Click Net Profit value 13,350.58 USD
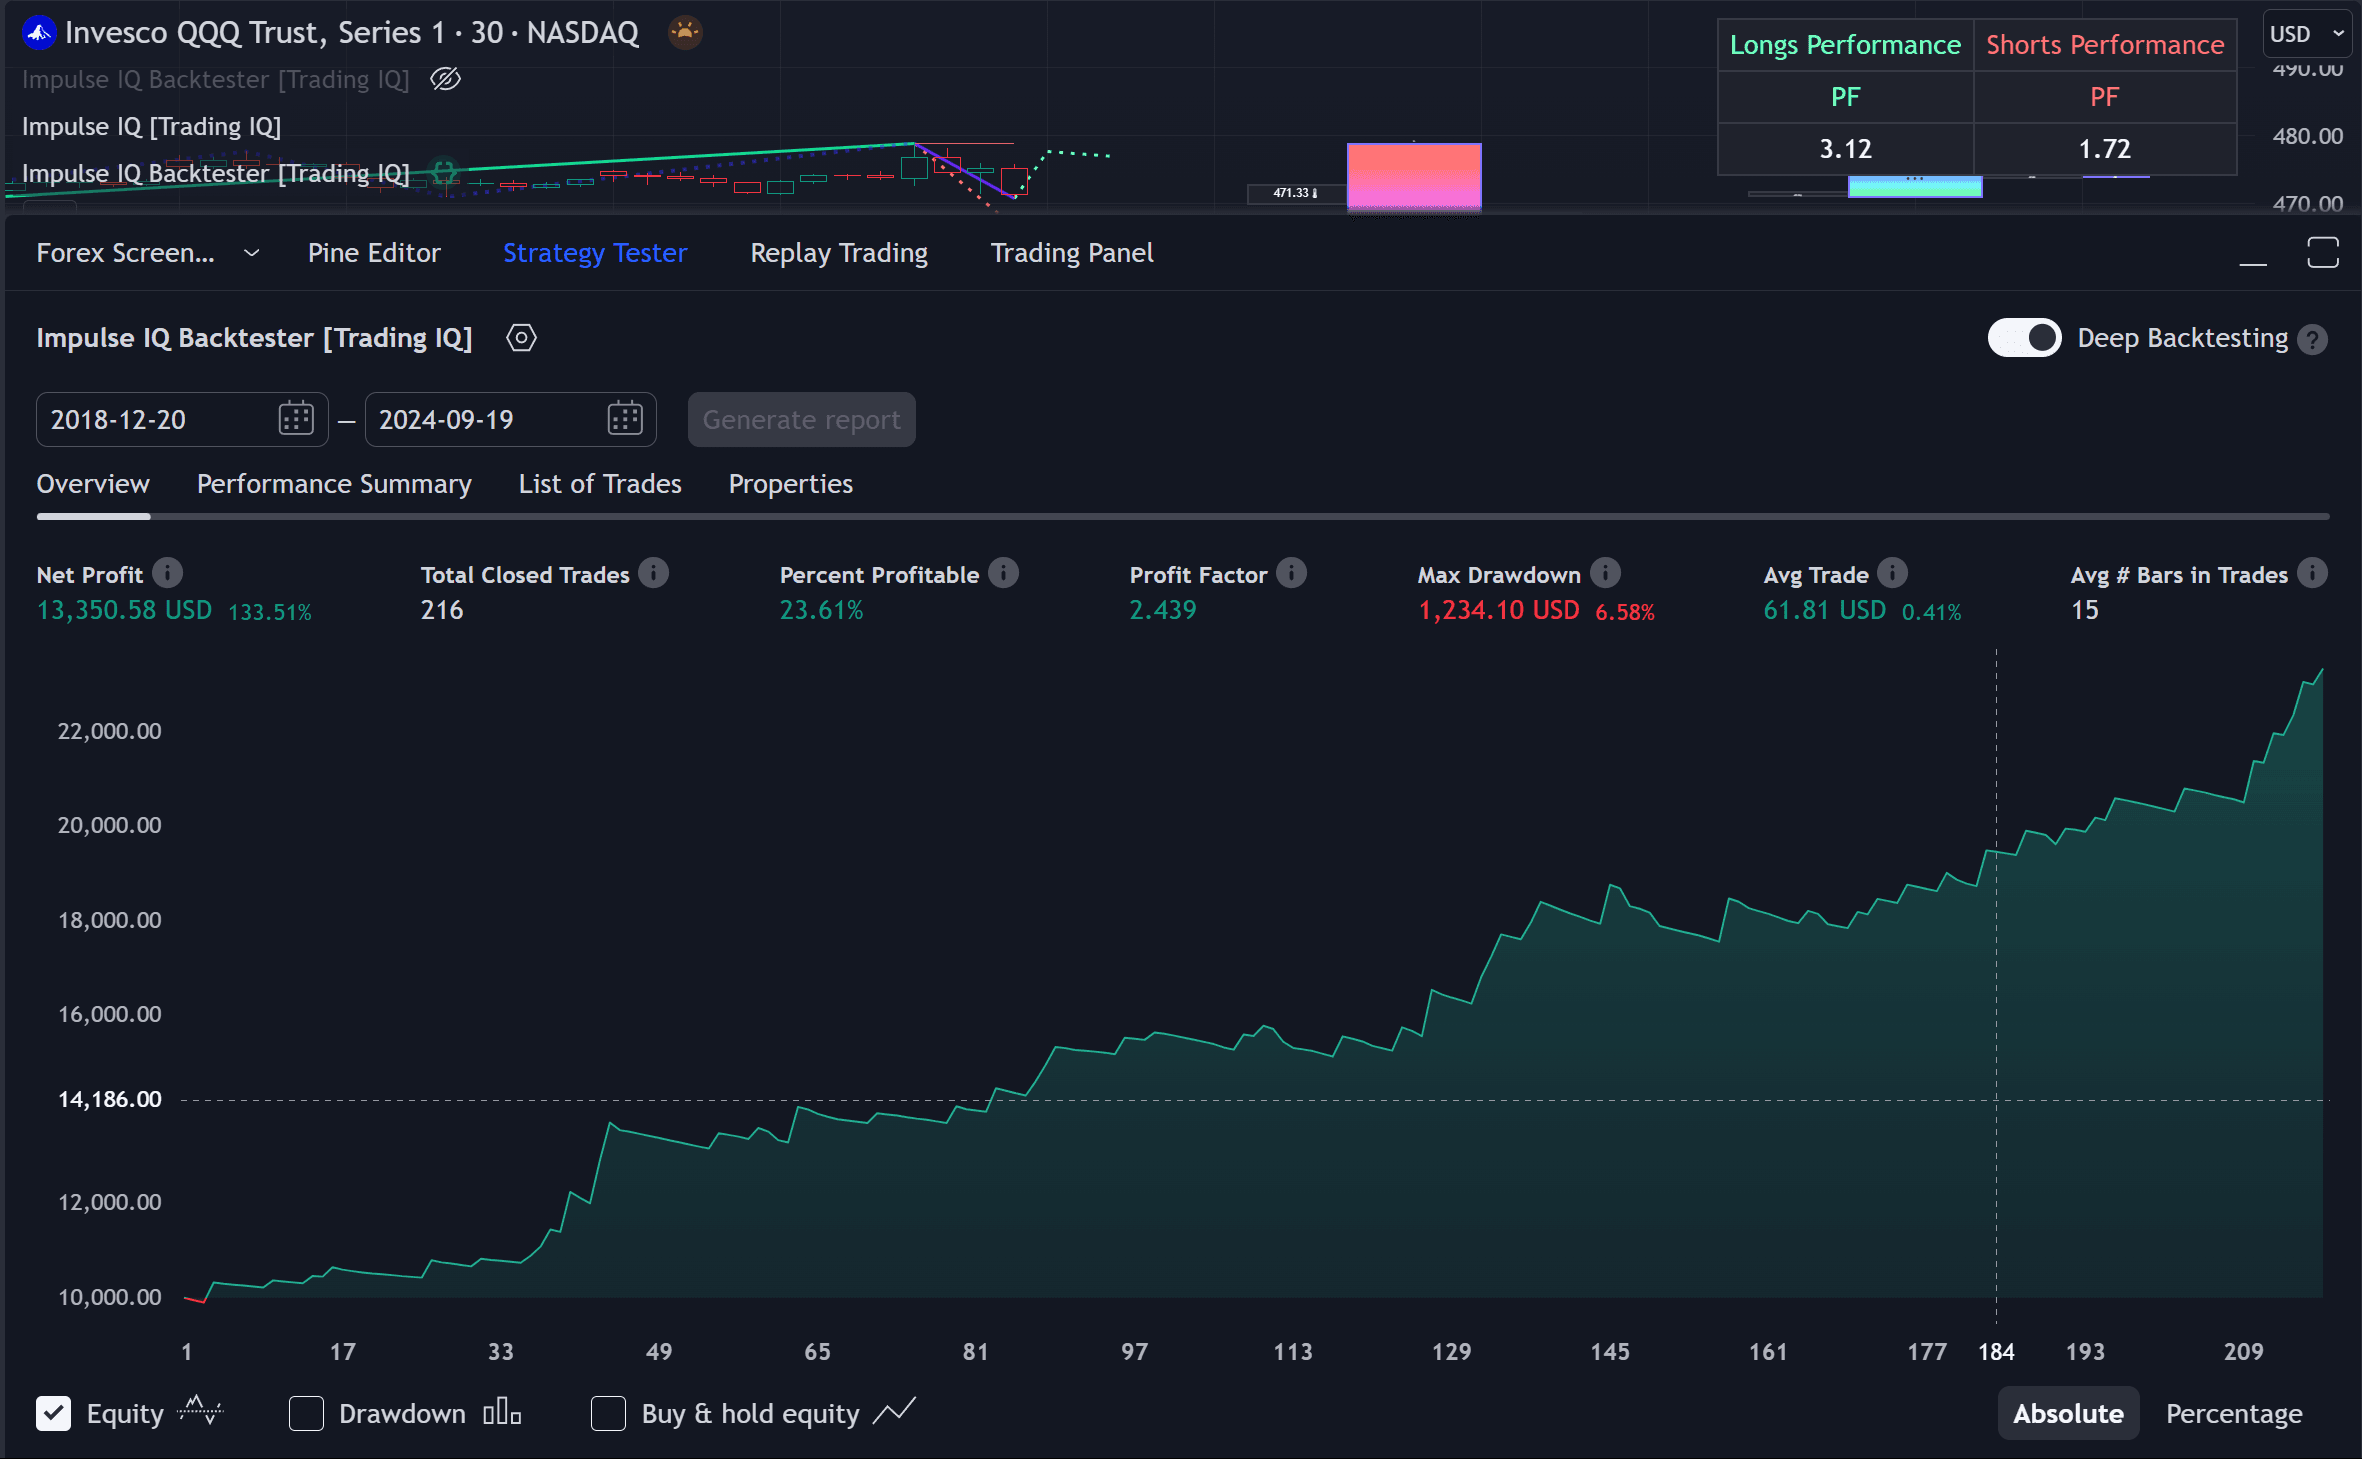Screen dimensions: 2362x1459 pyautogui.click(x=124, y=610)
